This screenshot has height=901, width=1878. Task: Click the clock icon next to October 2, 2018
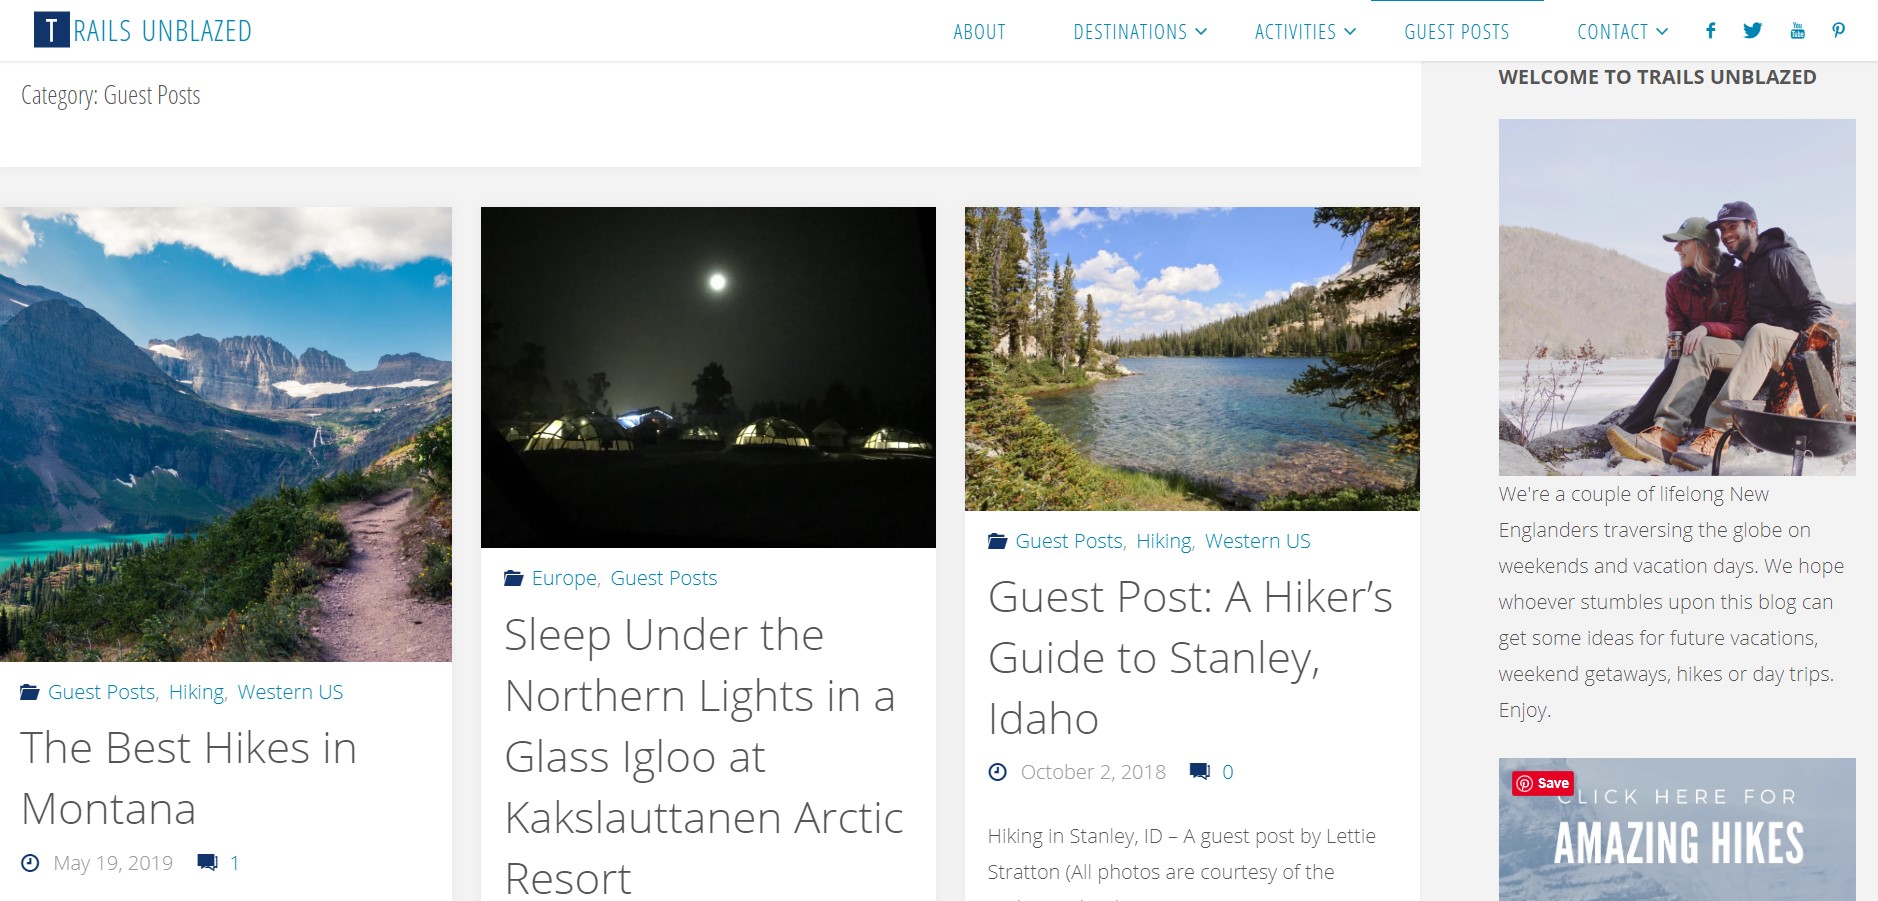coord(995,771)
